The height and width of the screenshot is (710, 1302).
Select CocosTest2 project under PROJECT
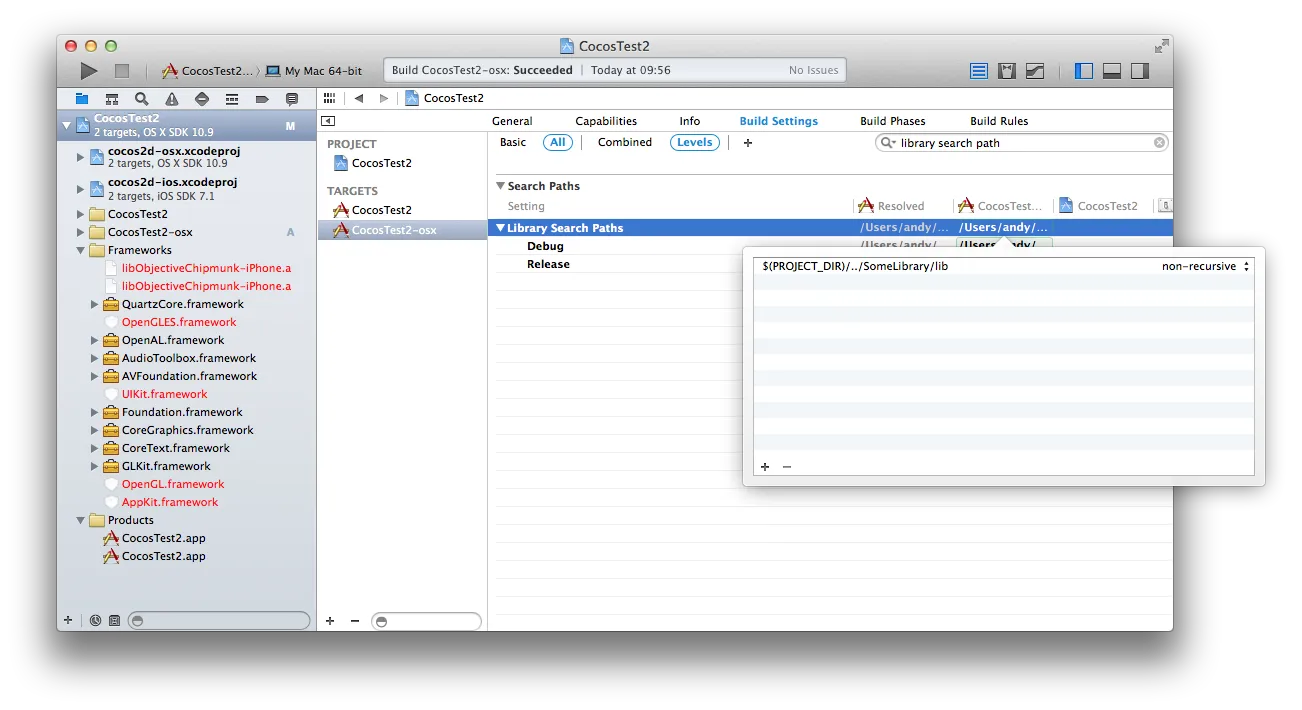pos(372,163)
